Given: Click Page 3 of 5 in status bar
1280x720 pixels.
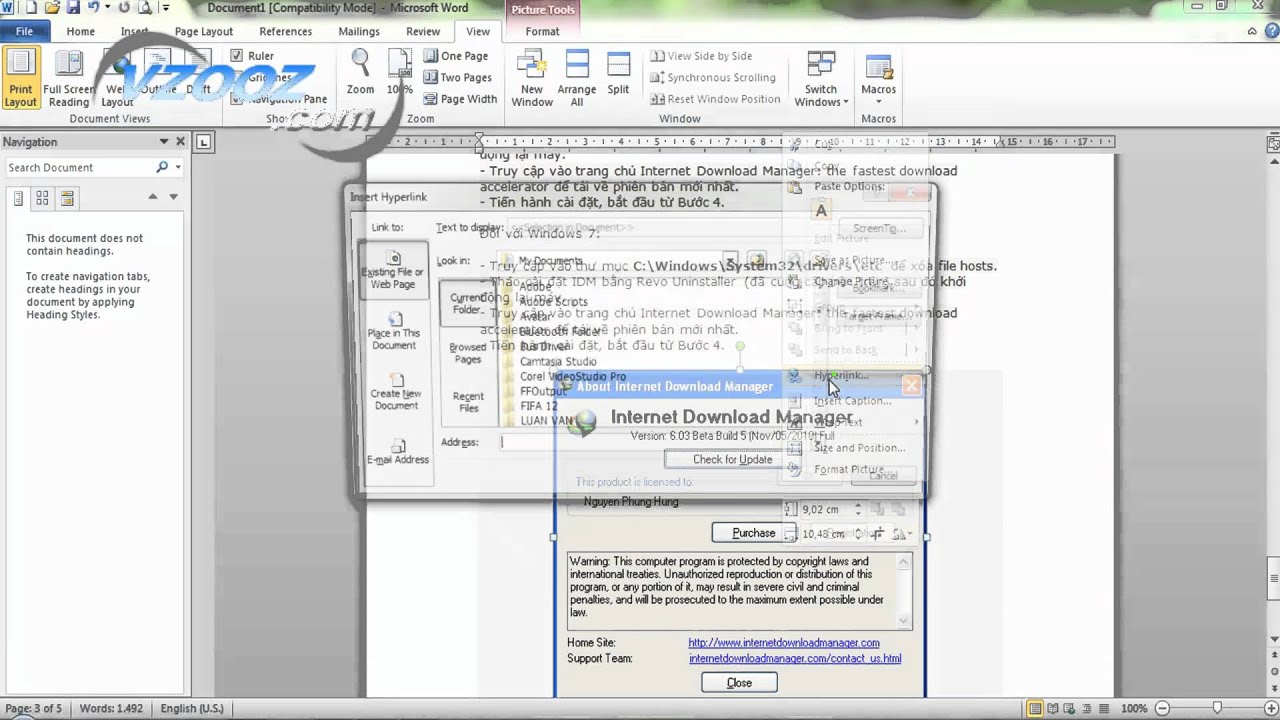Looking at the screenshot, I should point(34,708).
